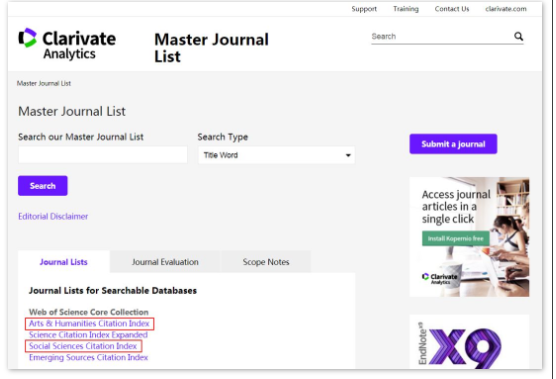The width and height of the screenshot is (556, 379).
Task: Click the Kopernio access journal ad image
Action: (469, 237)
